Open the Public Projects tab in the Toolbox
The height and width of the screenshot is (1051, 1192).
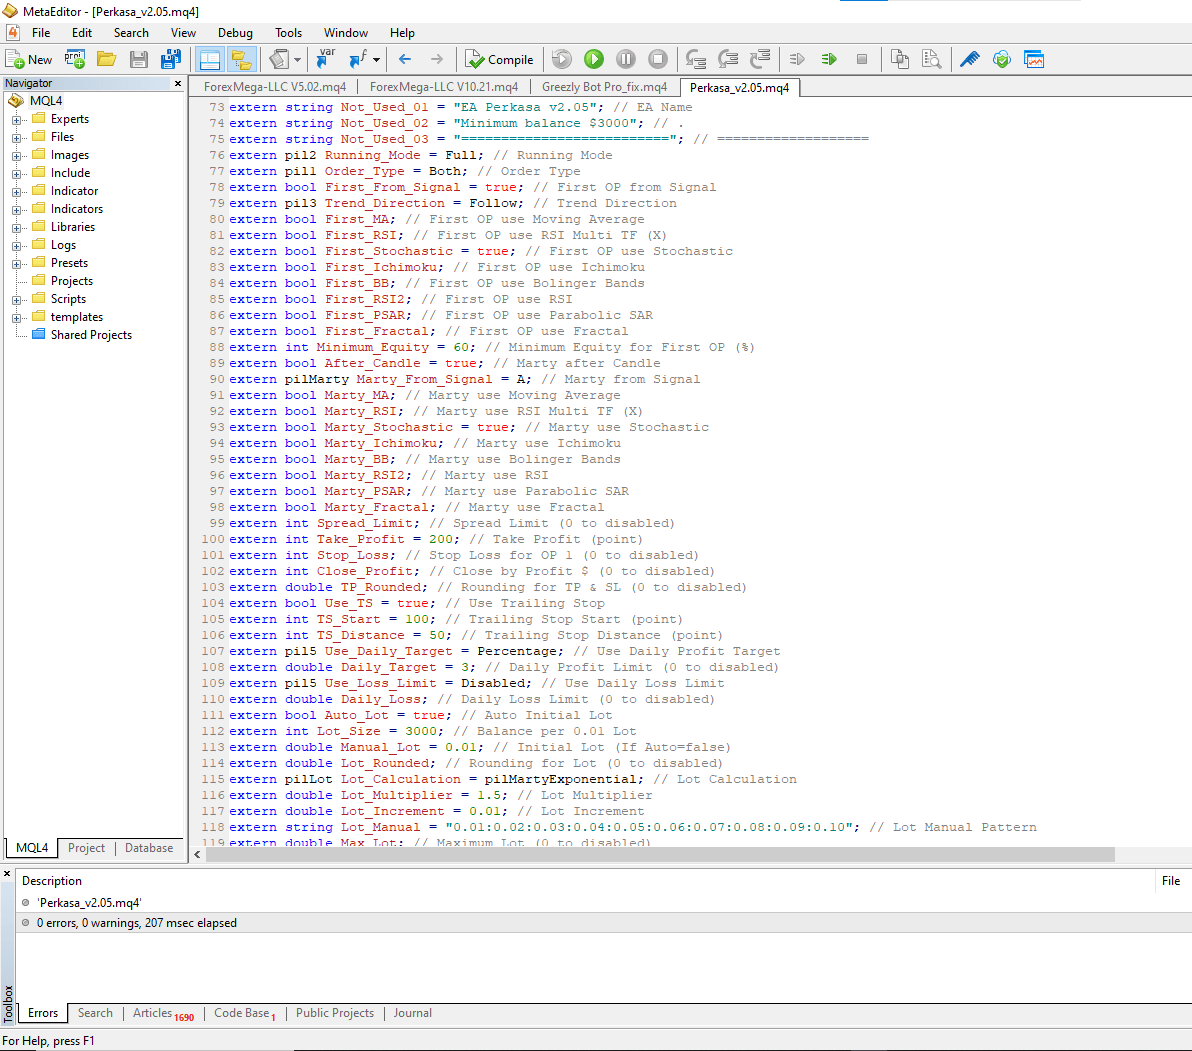tap(334, 1013)
